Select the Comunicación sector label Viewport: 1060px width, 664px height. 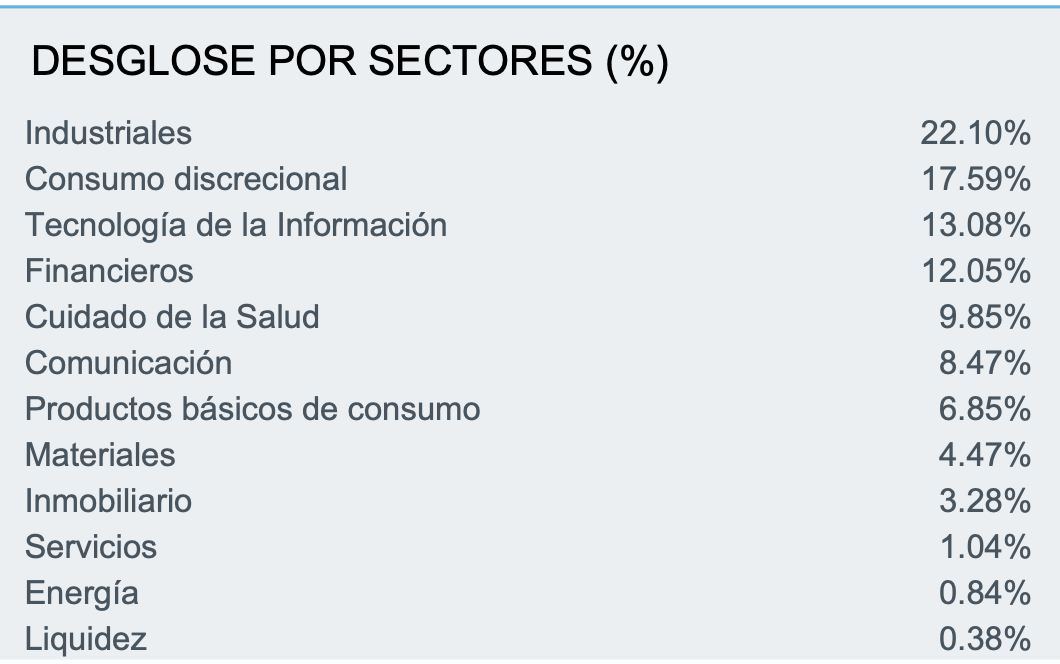pyautogui.click(x=128, y=363)
